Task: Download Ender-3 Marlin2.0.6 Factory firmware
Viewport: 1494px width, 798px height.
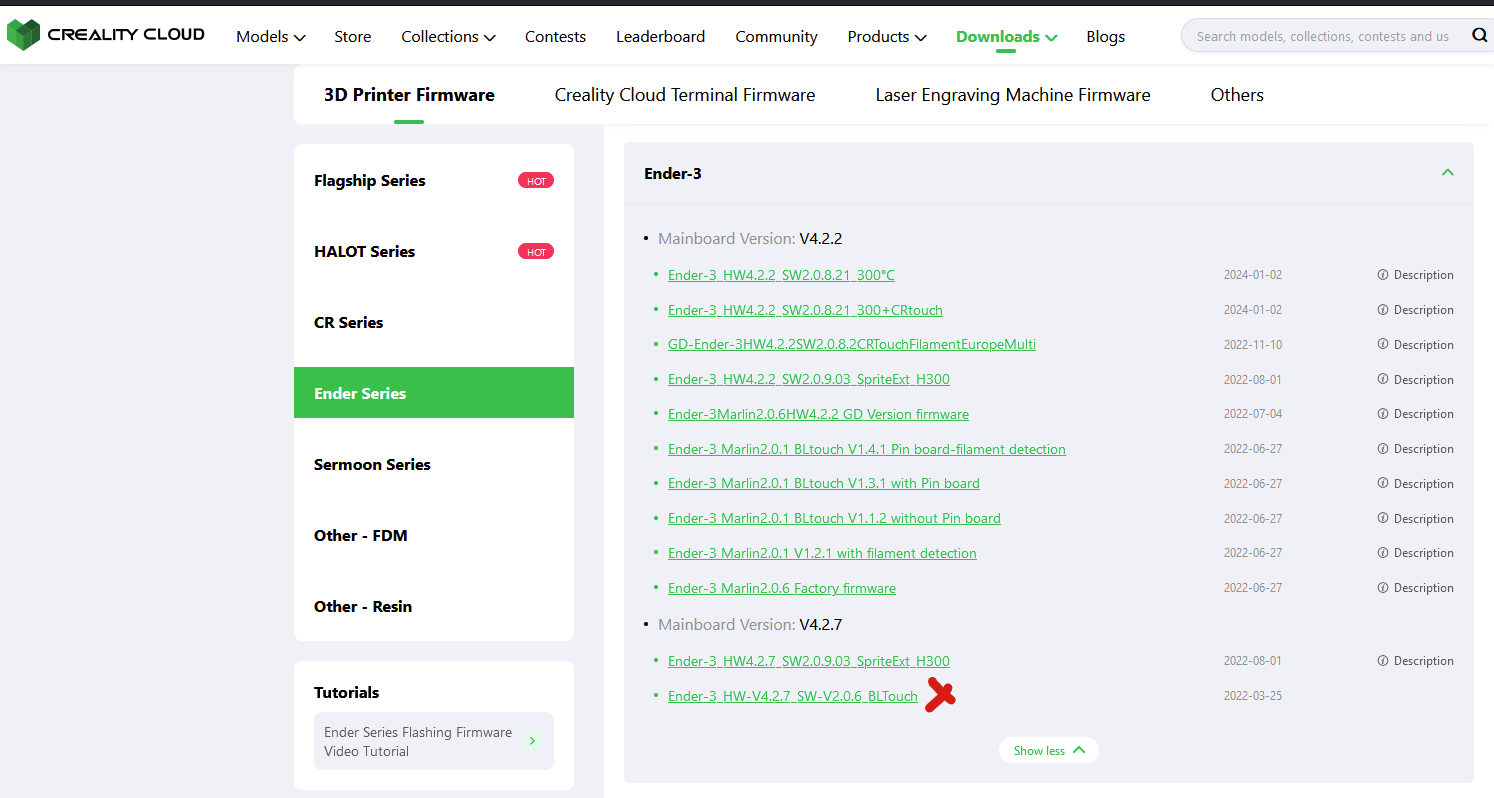Action: coord(782,588)
